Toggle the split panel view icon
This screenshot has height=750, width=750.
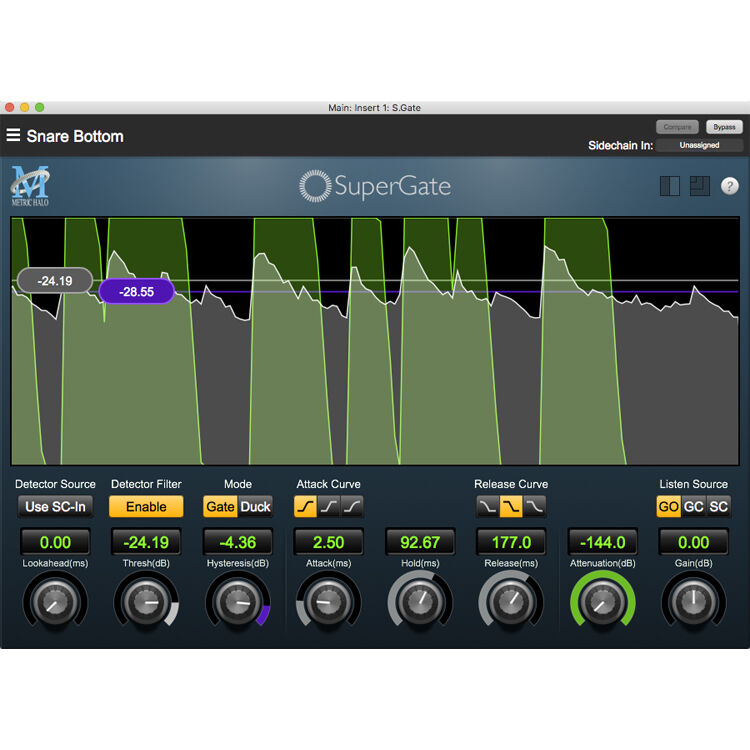pos(670,186)
